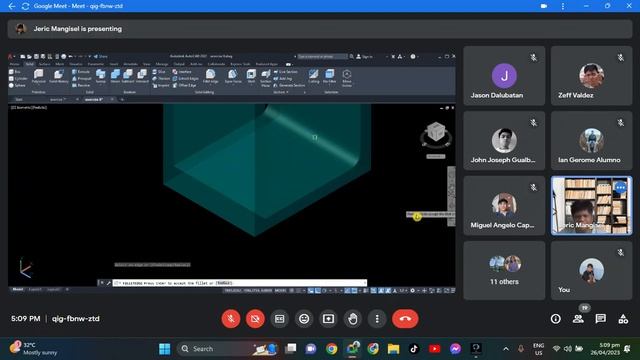Image resolution: width=640 pixels, height=360 pixels.
Task: Apply the Intersect boolean tool
Action: [x=142, y=76]
